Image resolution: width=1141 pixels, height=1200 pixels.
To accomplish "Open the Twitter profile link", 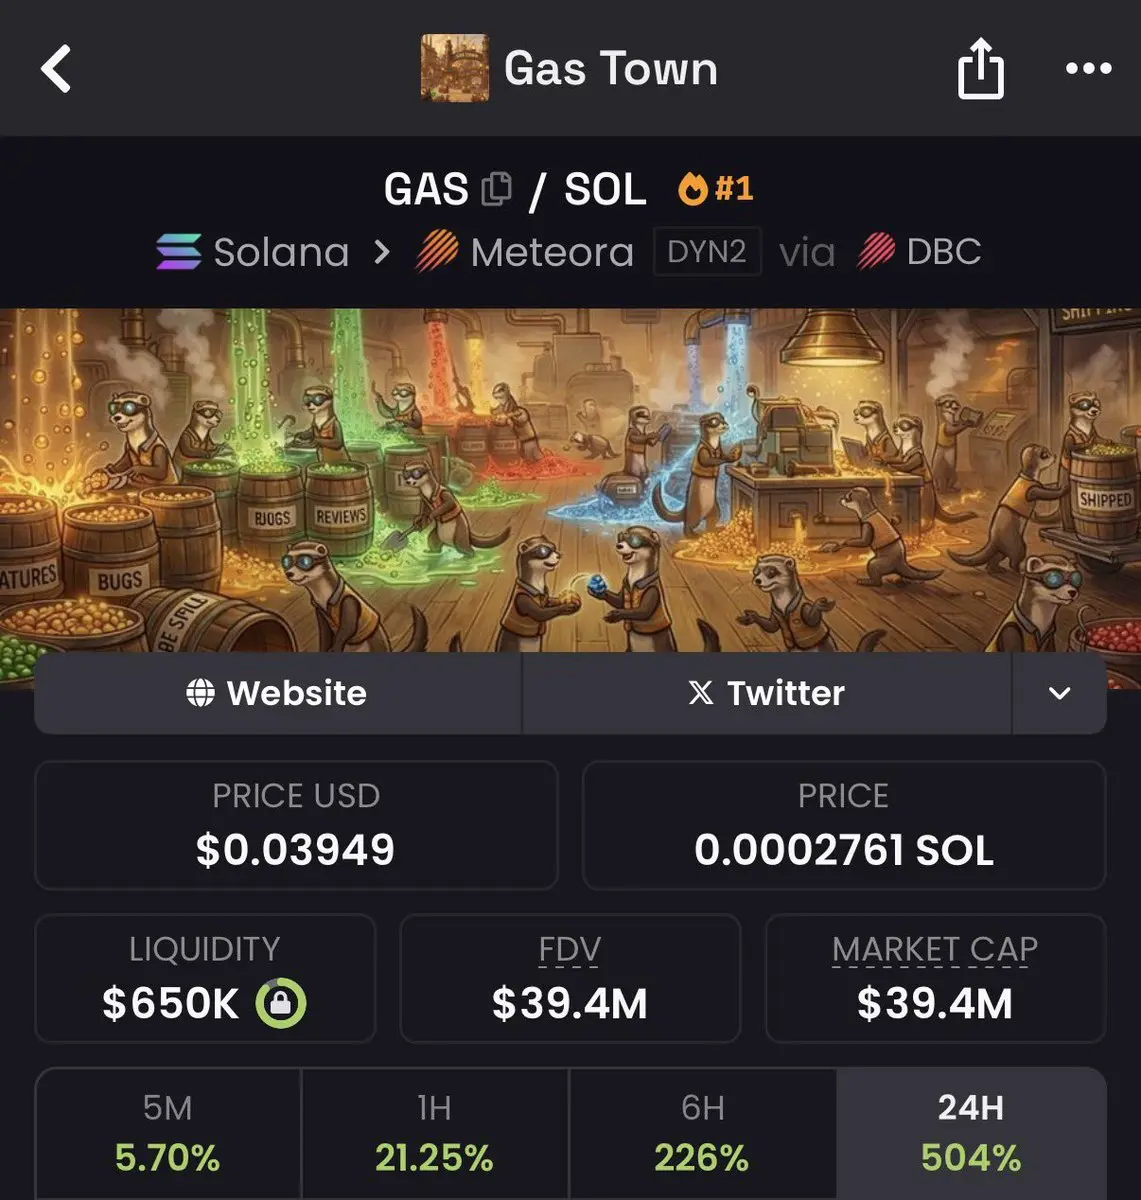I will point(766,693).
